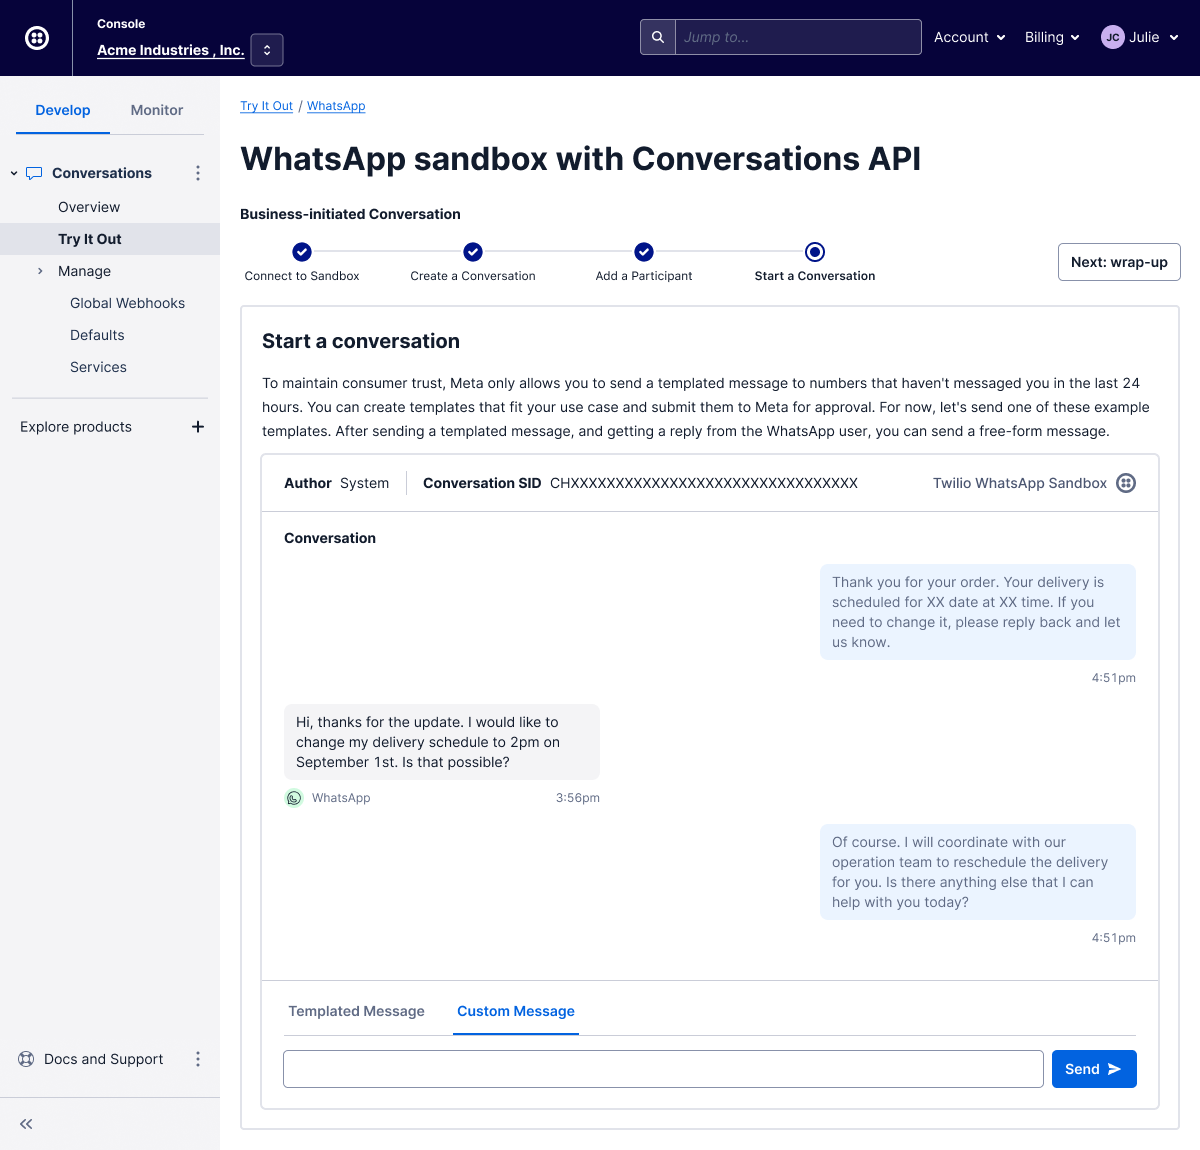Click the Add a Participant step checkmark
Viewport: 1200px width, 1150px height.
[644, 252]
